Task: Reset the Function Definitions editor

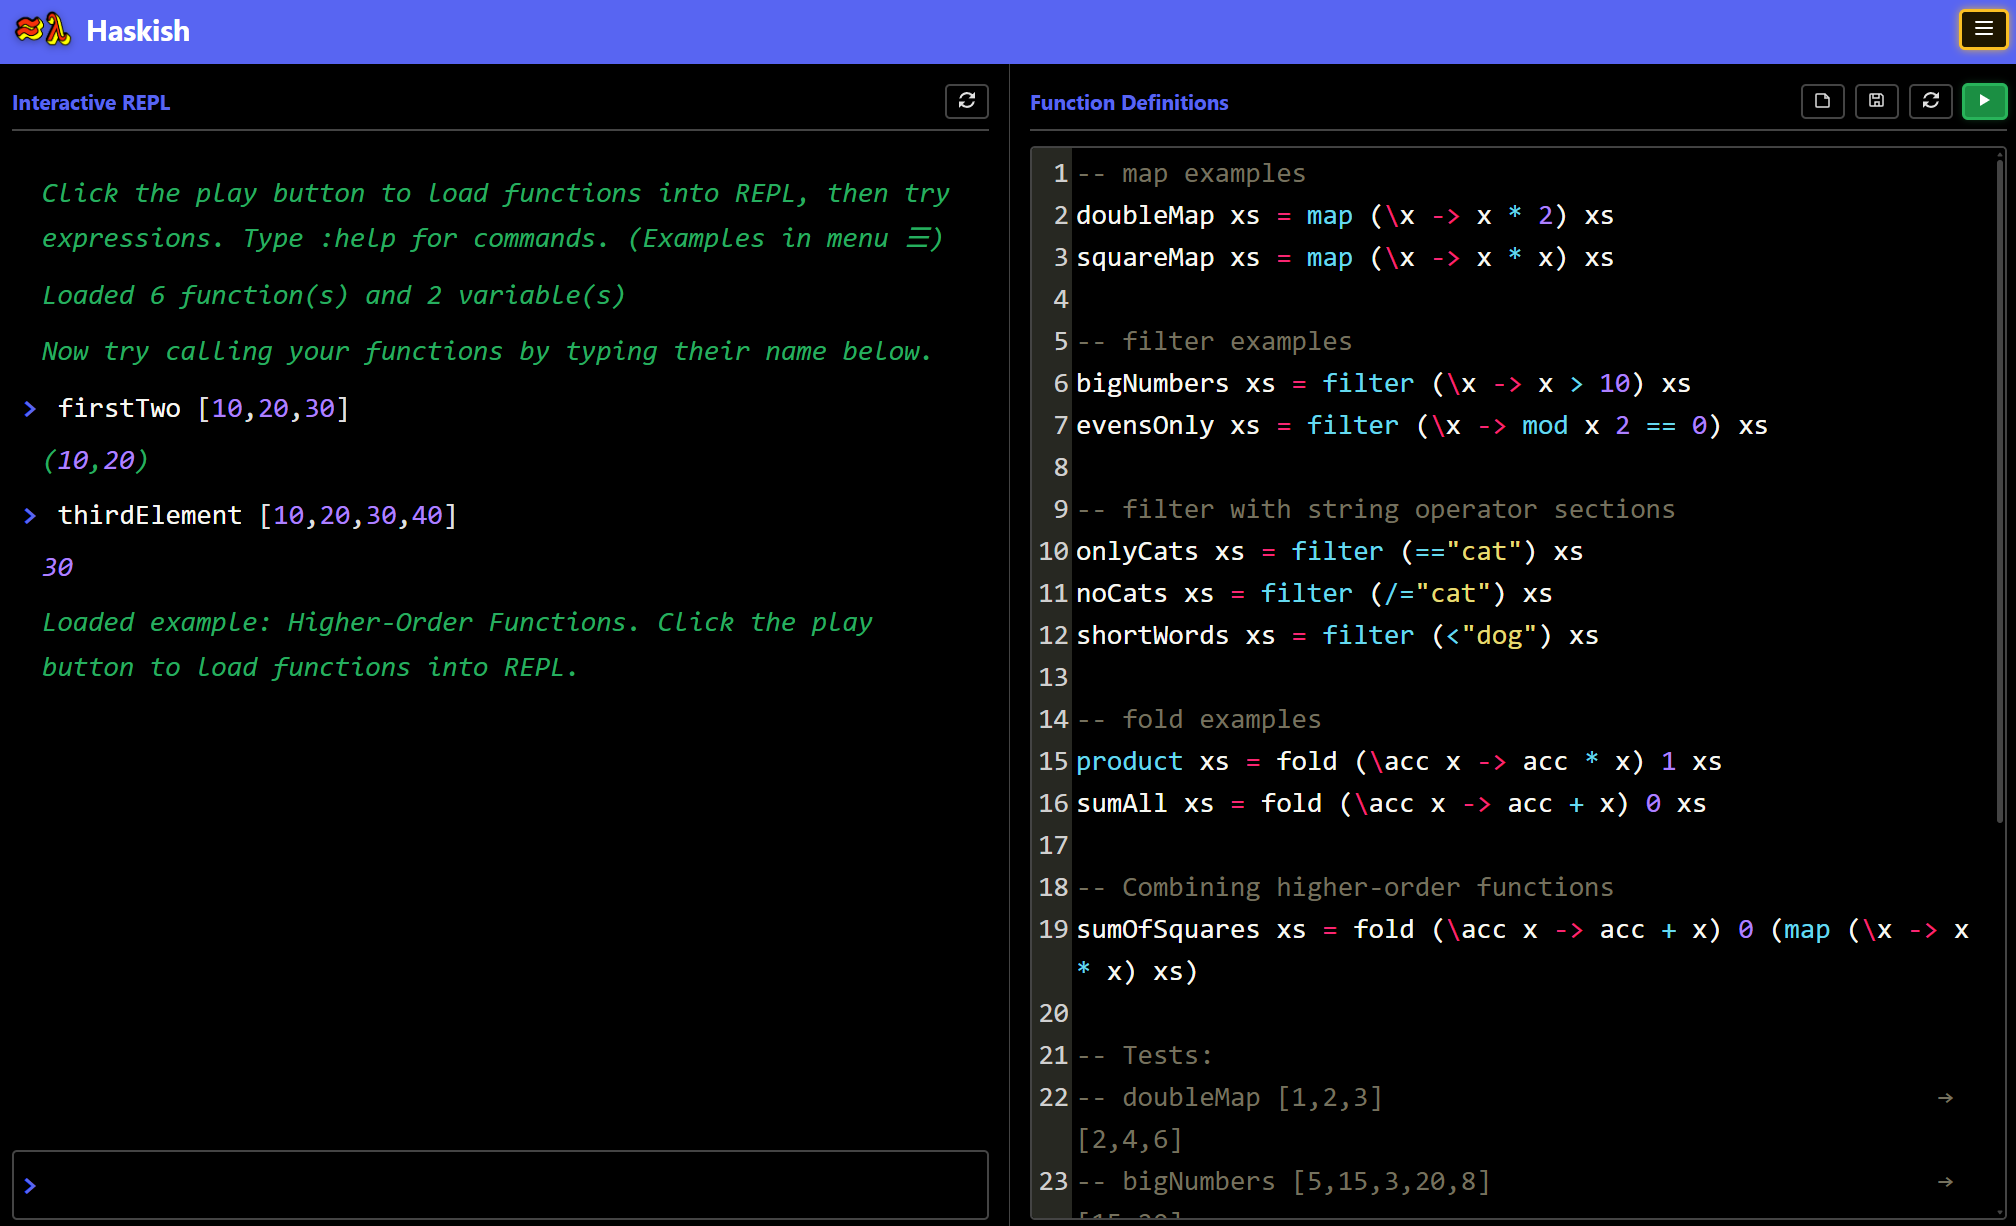Action: [1930, 101]
